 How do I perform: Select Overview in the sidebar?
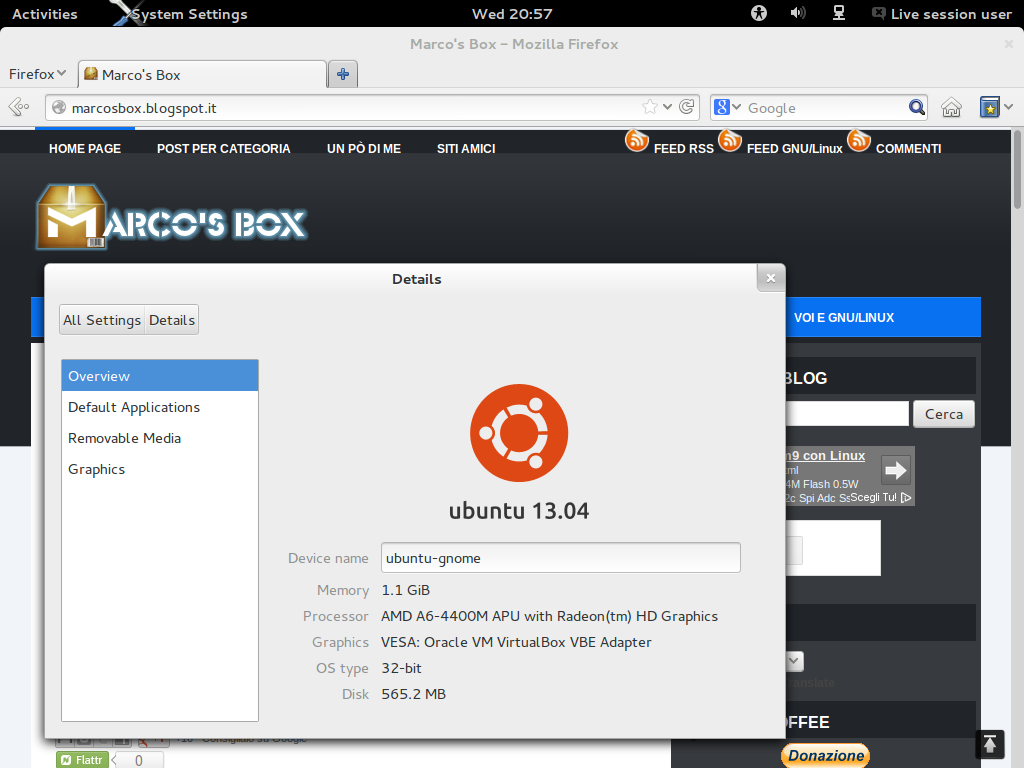coord(160,376)
